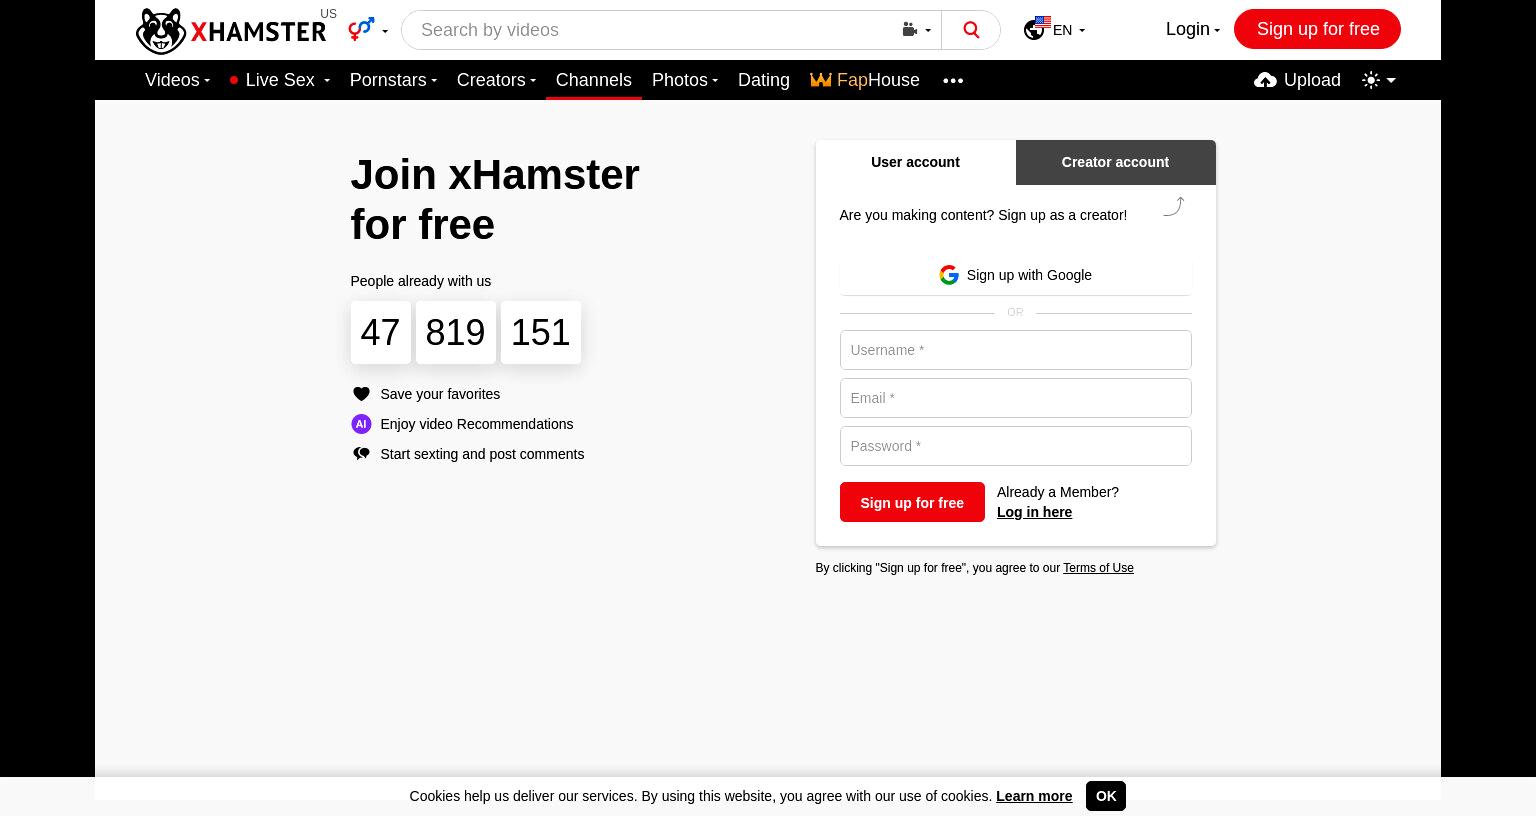Open the Creators menu
The image size is (1536, 816).
coord(496,80)
